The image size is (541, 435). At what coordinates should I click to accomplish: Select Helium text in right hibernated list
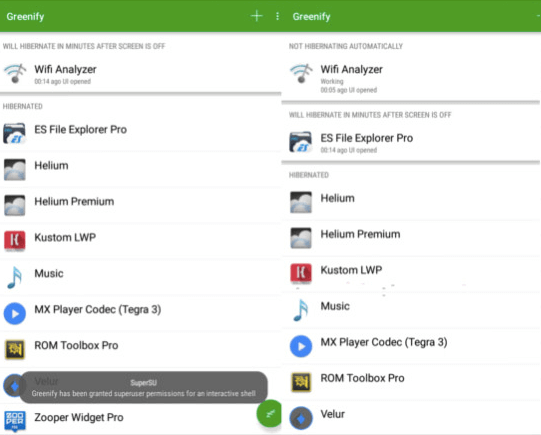(x=337, y=198)
